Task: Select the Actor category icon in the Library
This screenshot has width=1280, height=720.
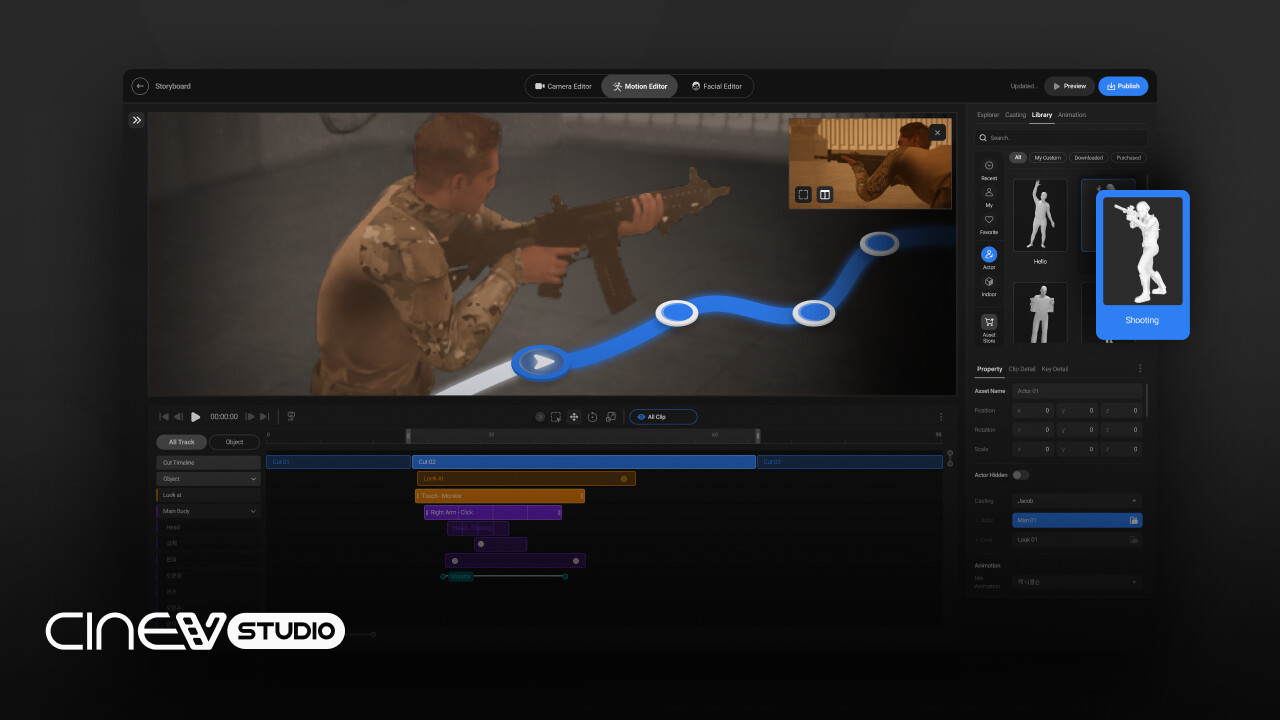Action: (x=988, y=254)
